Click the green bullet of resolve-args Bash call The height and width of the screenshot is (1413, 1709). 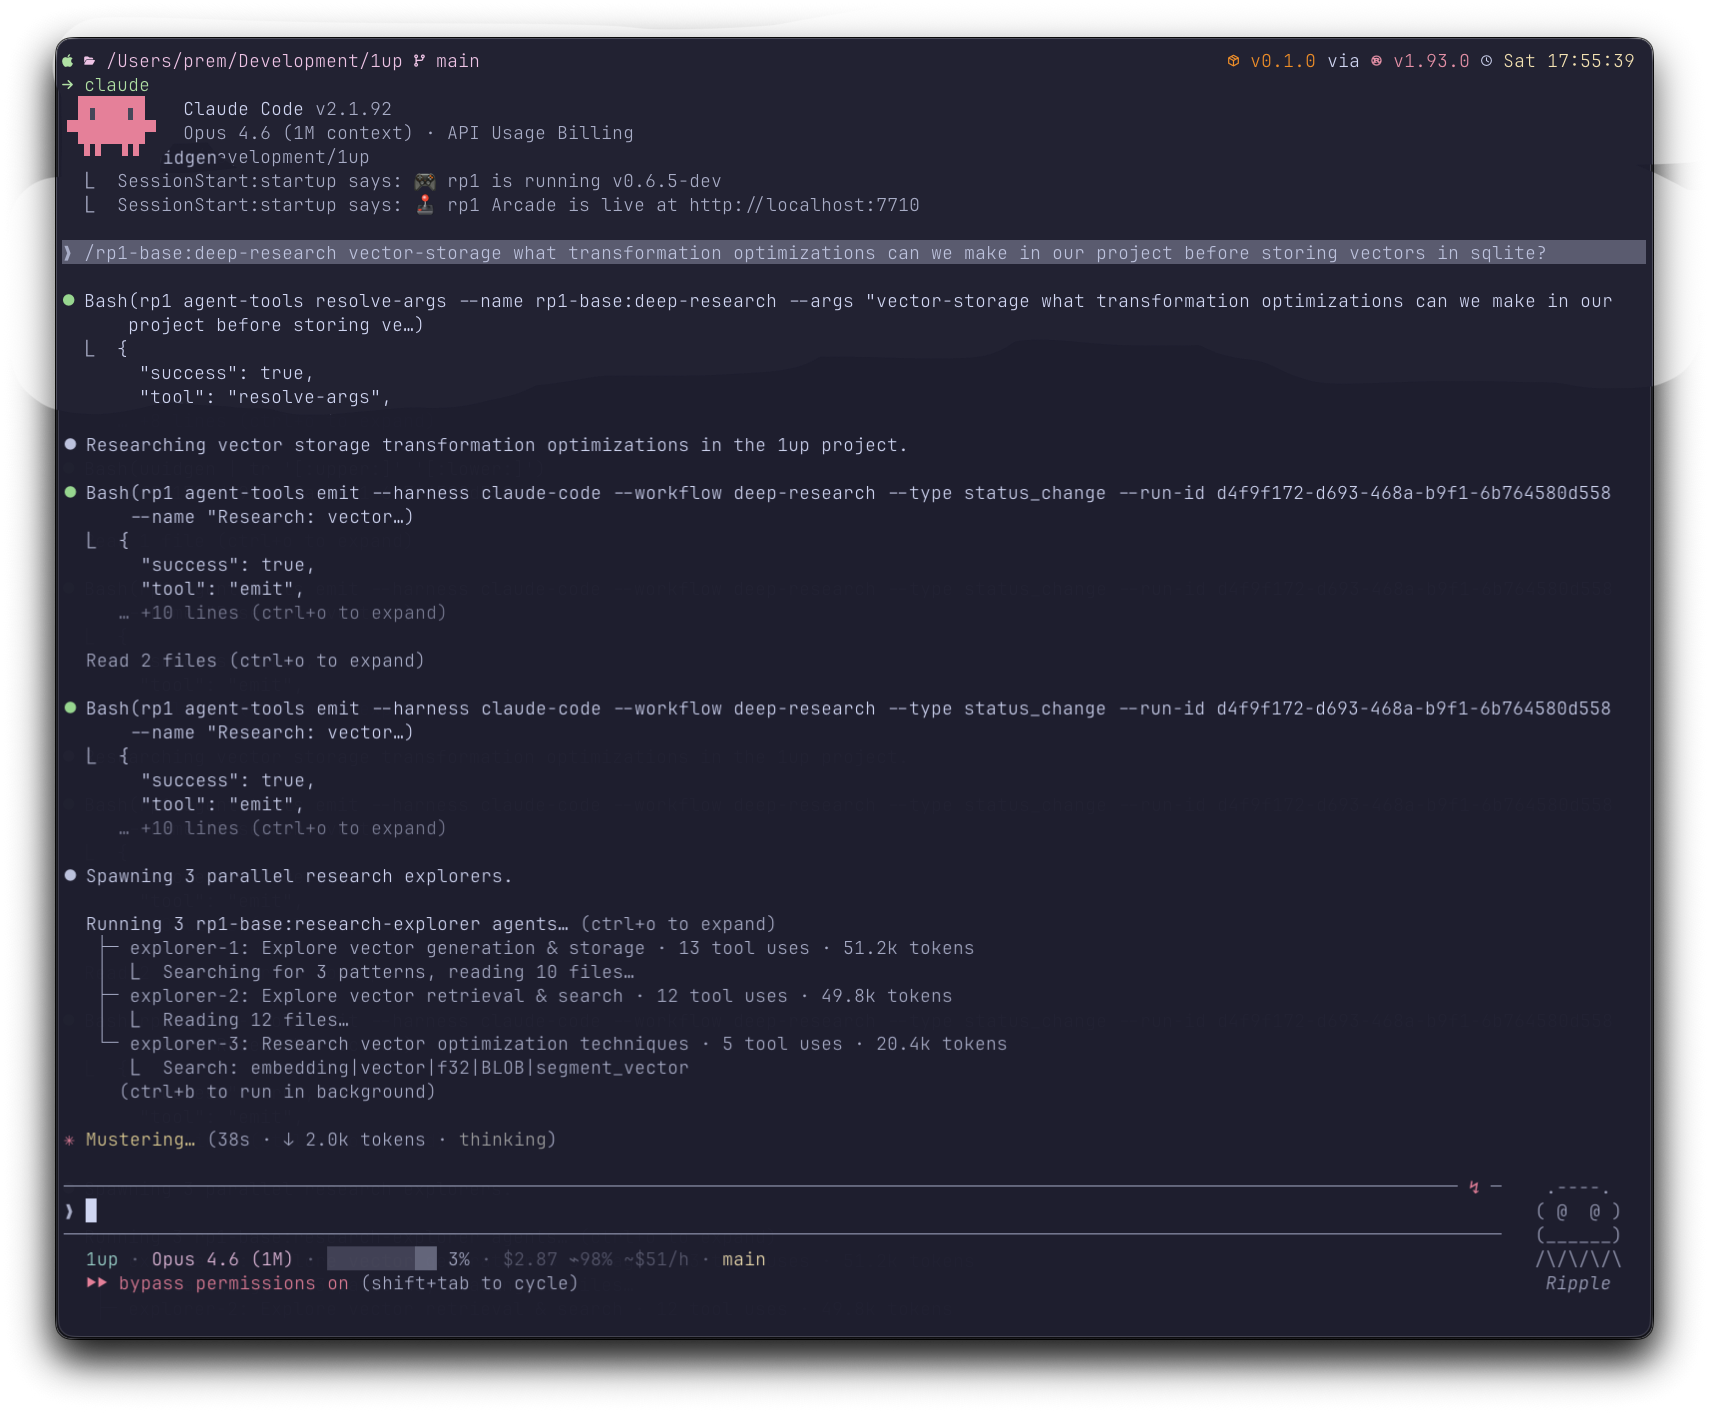pyautogui.click(x=70, y=300)
